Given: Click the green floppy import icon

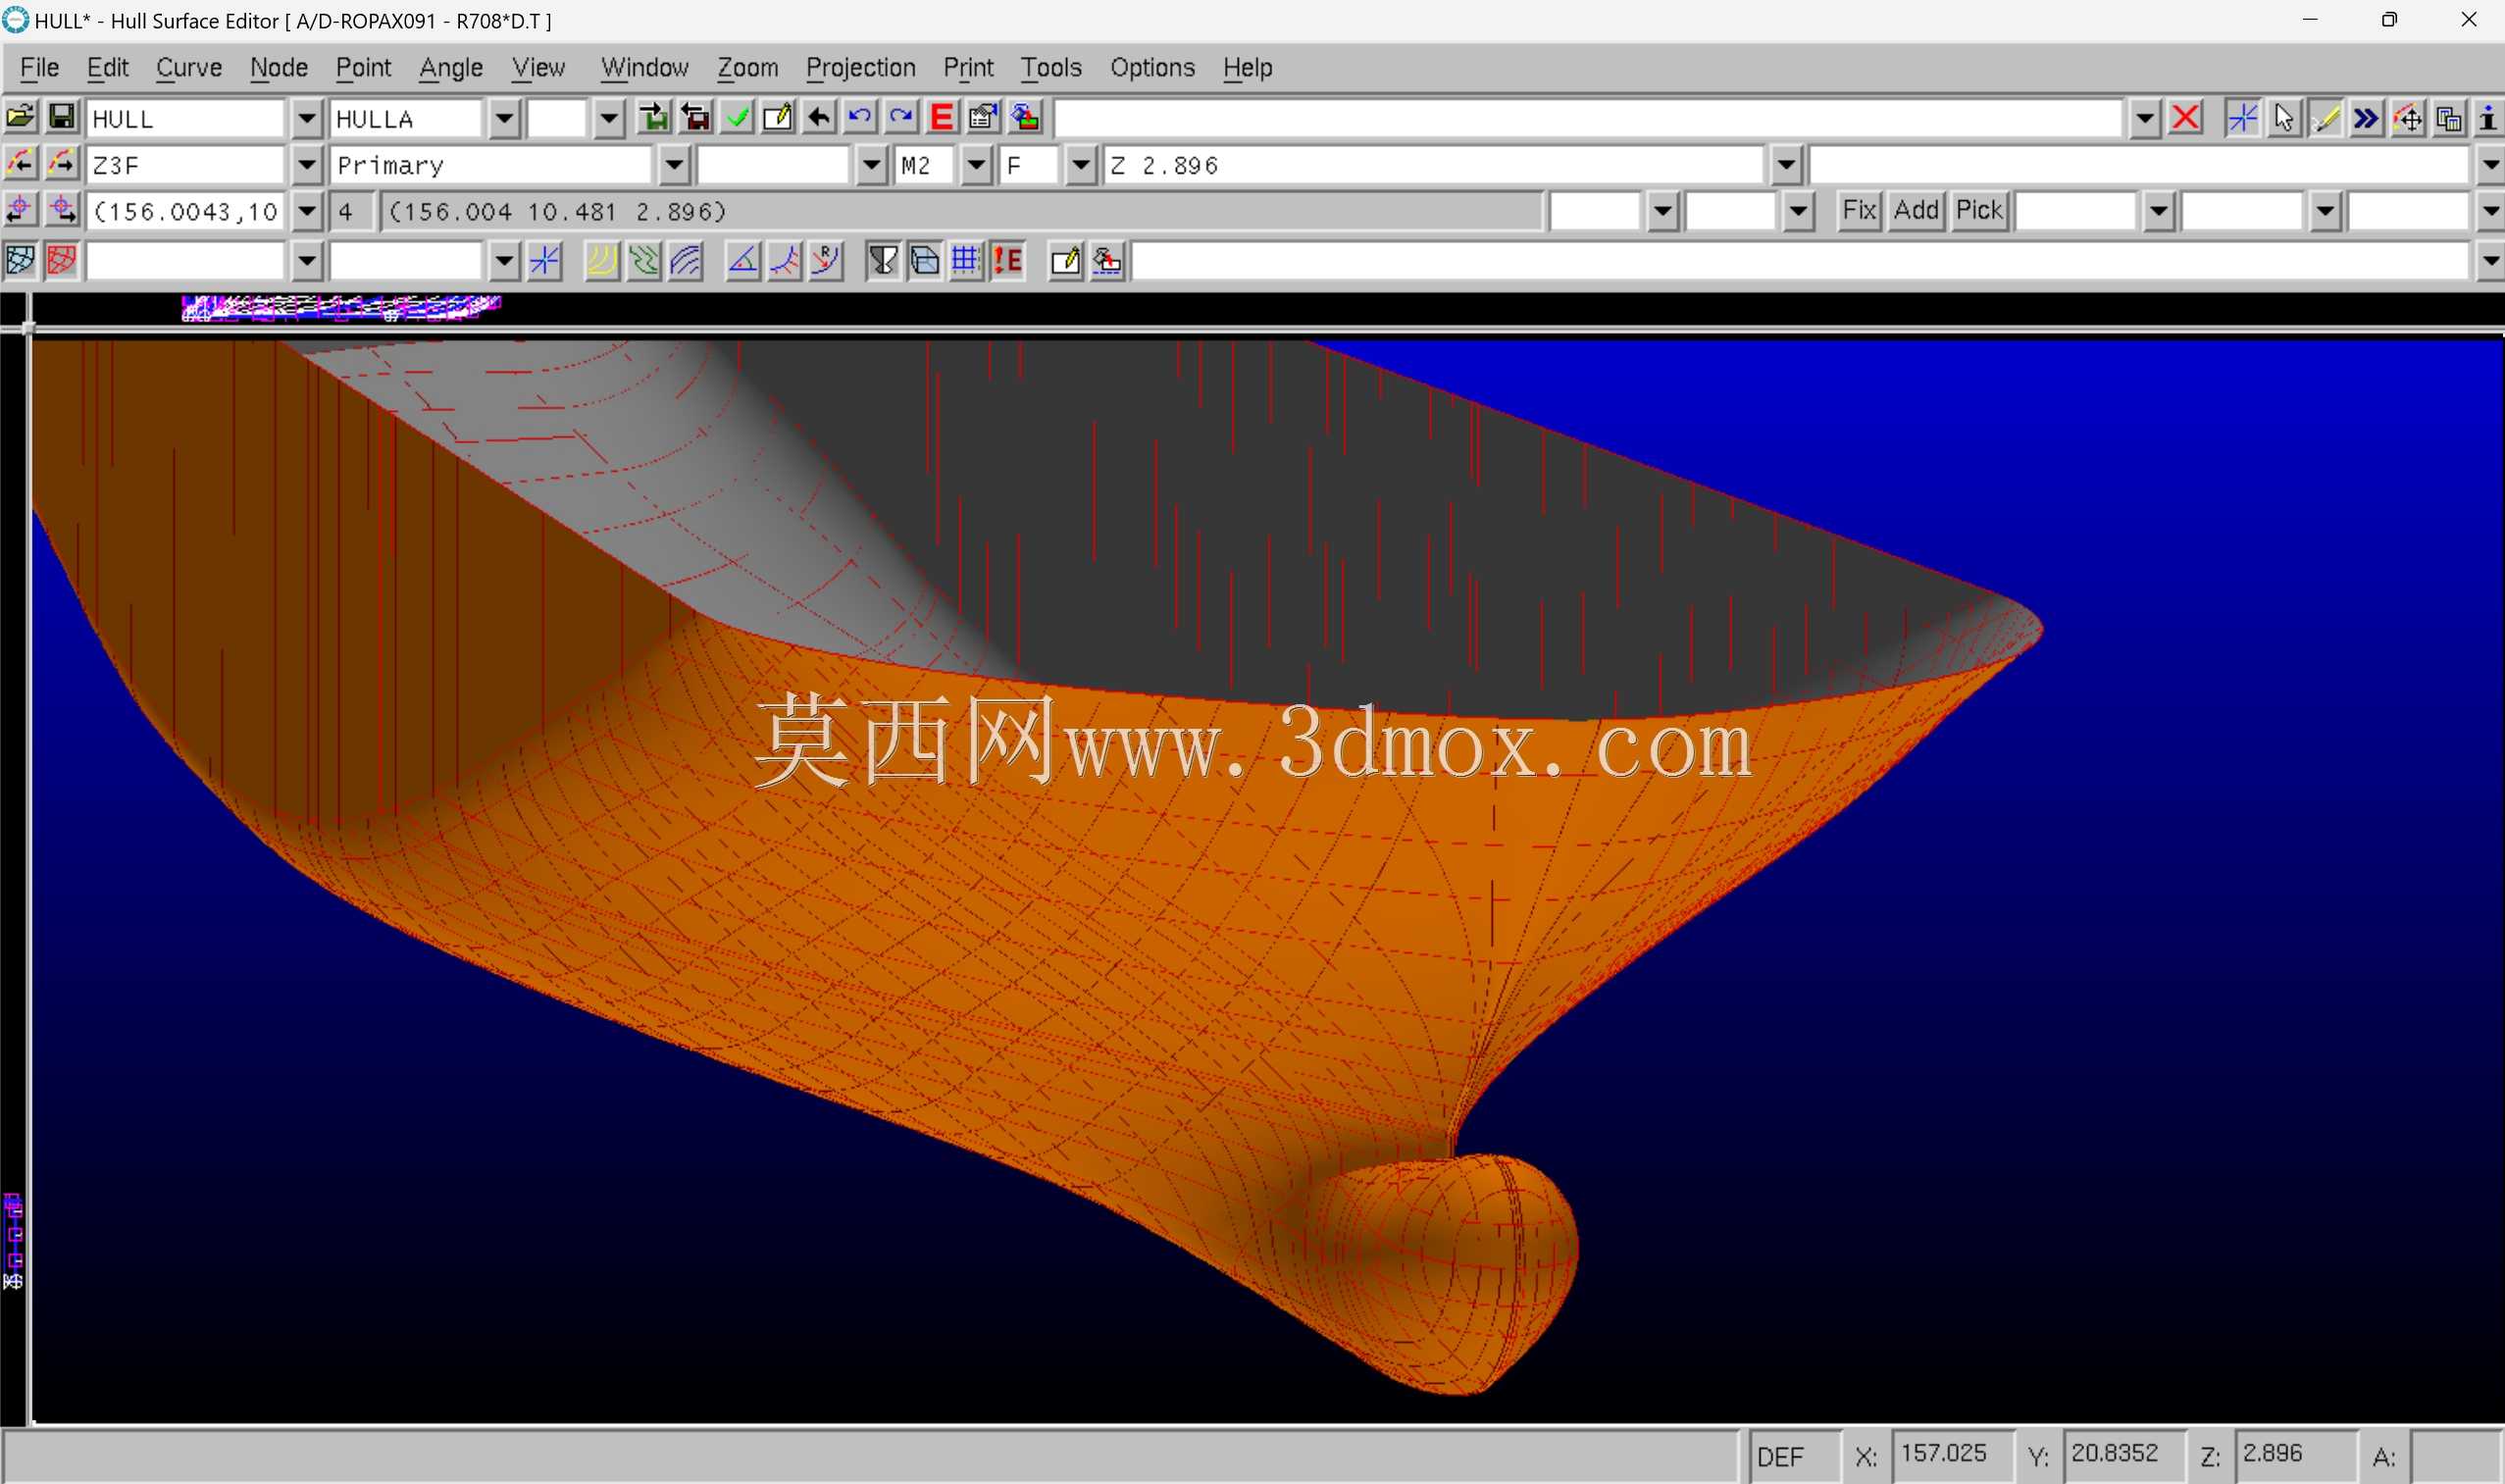Looking at the screenshot, I should (x=654, y=118).
